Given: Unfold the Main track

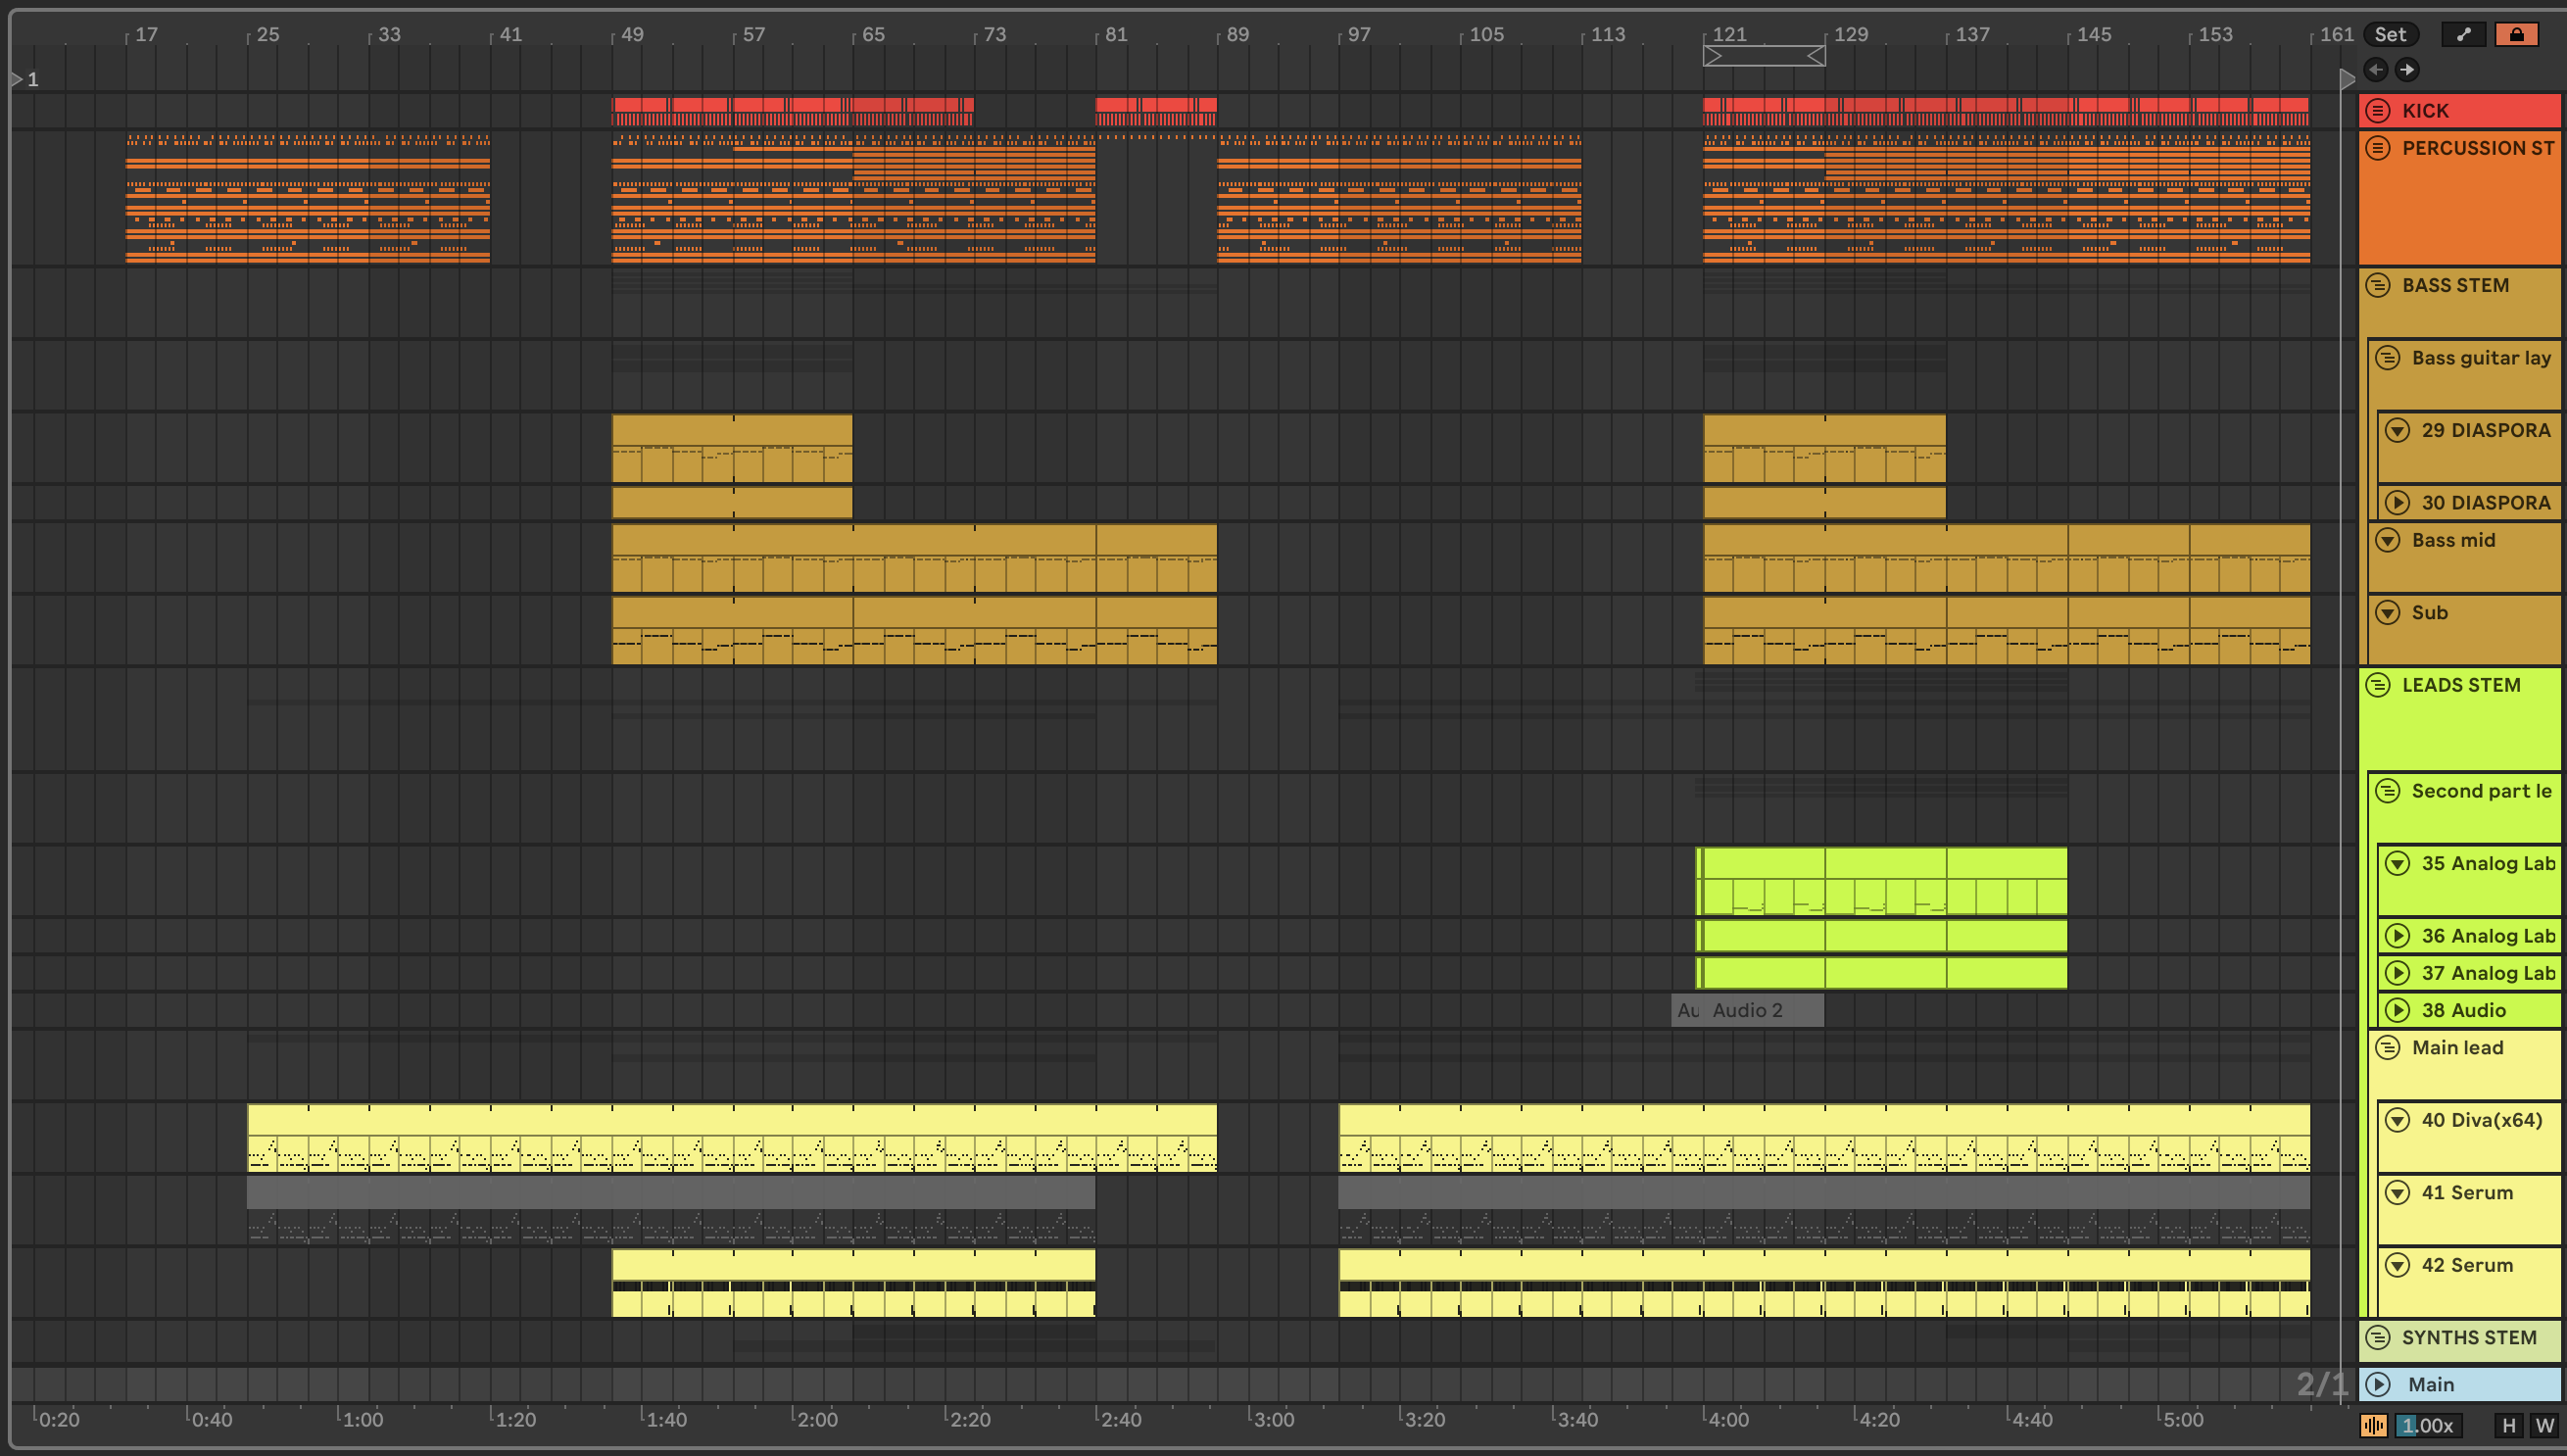Looking at the screenshot, I should (x=2378, y=1385).
